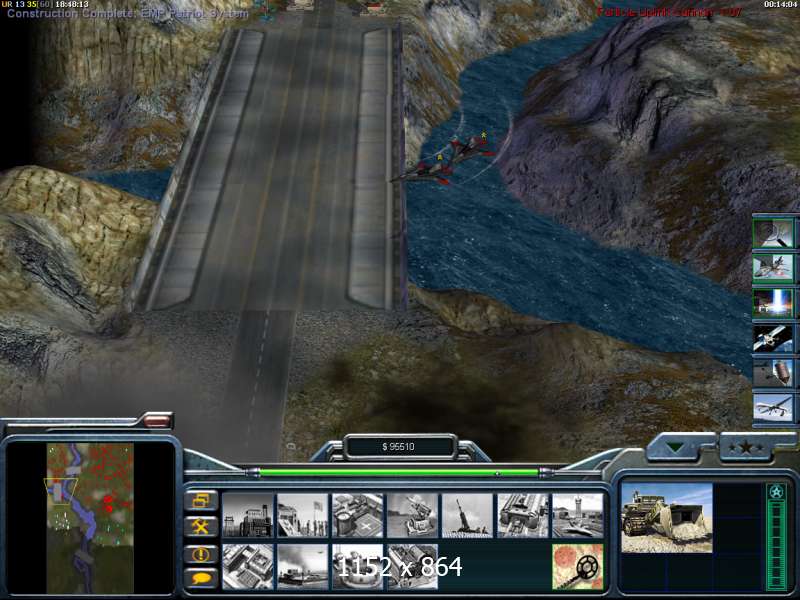Image resolution: width=800 pixels, height=600 pixels.
Task: Click the 'Construction Complete' message
Action: coord(128,14)
